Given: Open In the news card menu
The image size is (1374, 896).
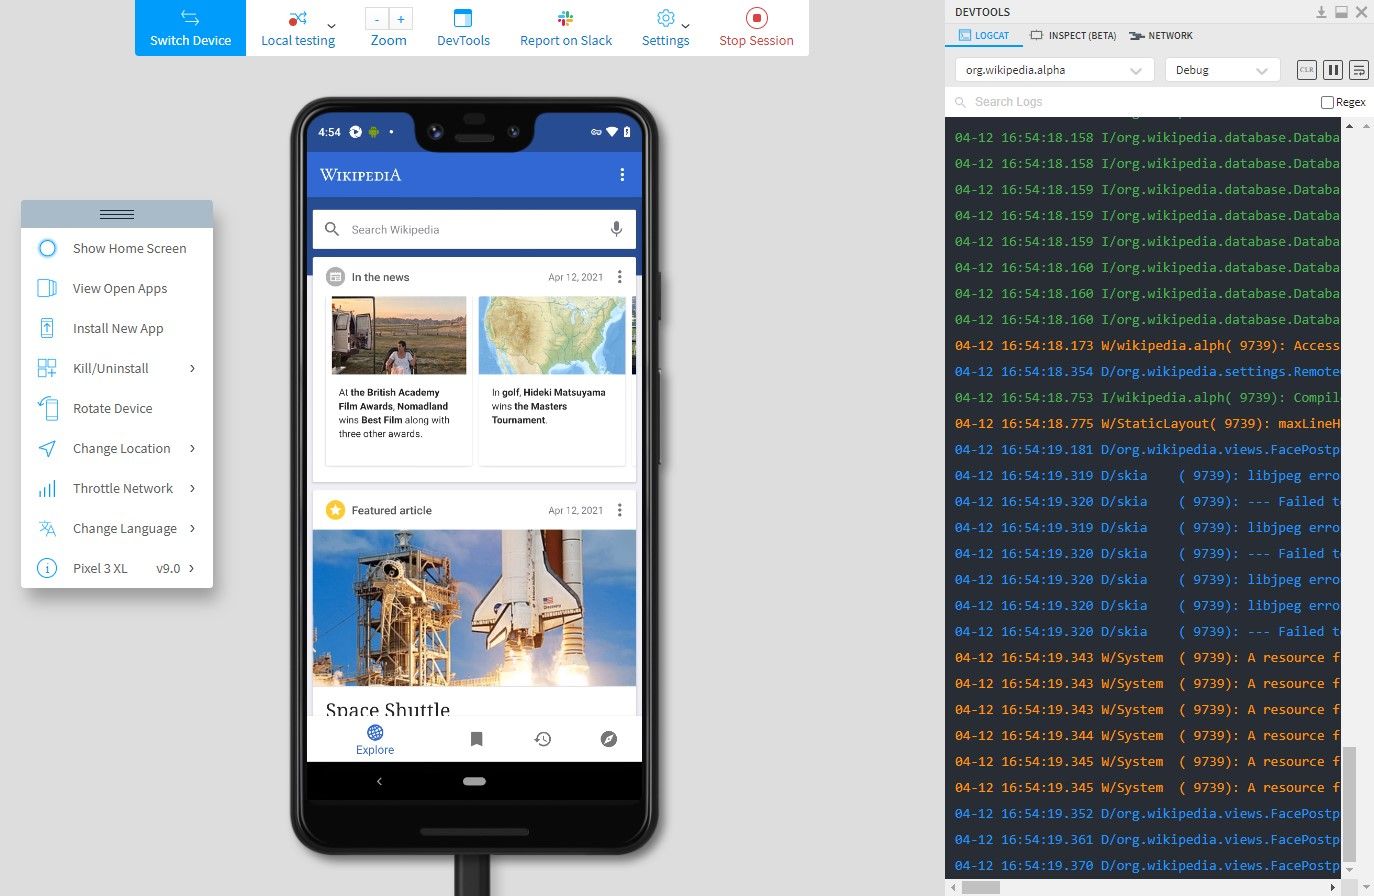Looking at the screenshot, I should coord(619,277).
